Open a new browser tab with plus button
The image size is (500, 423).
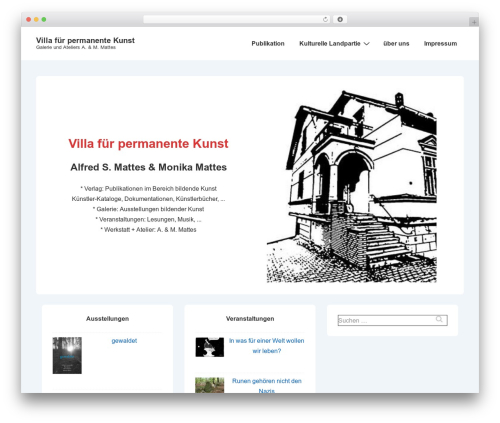click(474, 22)
